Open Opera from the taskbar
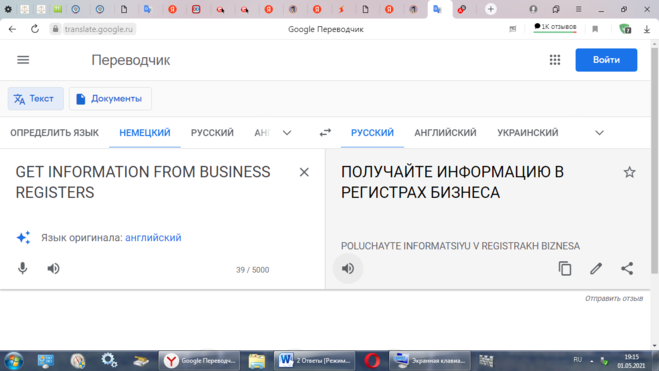Screen dimensions: 659x371 coord(372,360)
